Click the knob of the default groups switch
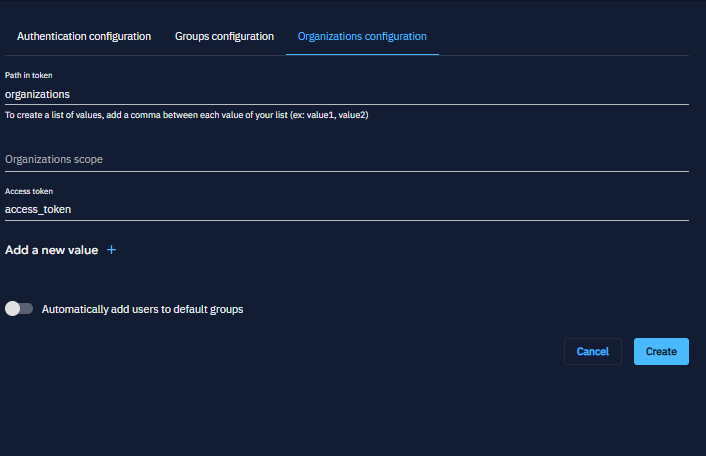The width and height of the screenshot is (706, 456). 13,309
